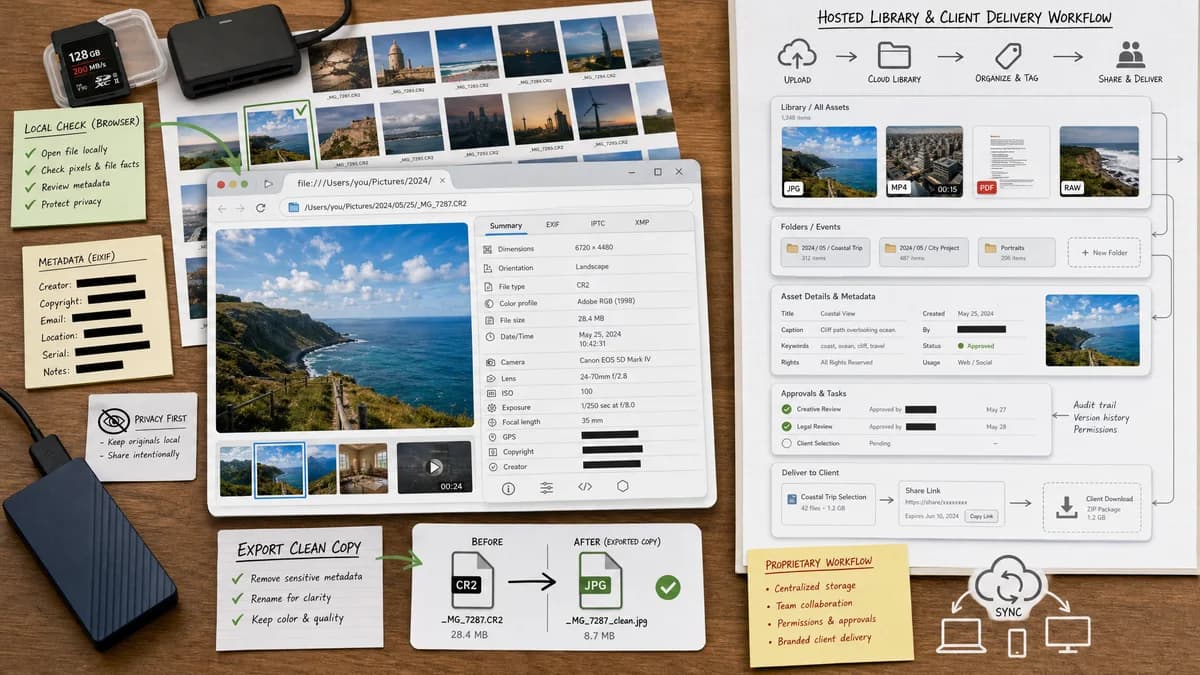
Task: Click the Color profile row icon
Action: pyautogui.click(x=488, y=303)
